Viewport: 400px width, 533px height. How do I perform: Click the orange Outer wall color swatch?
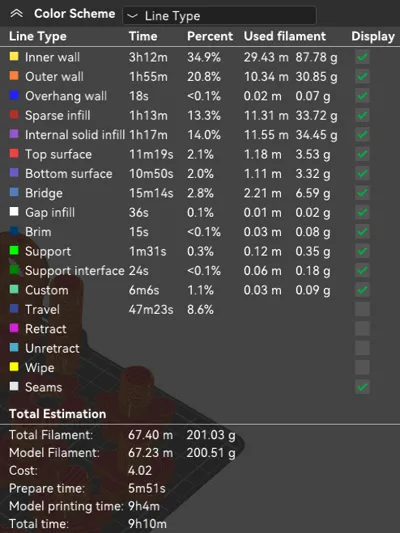(14, 75)
